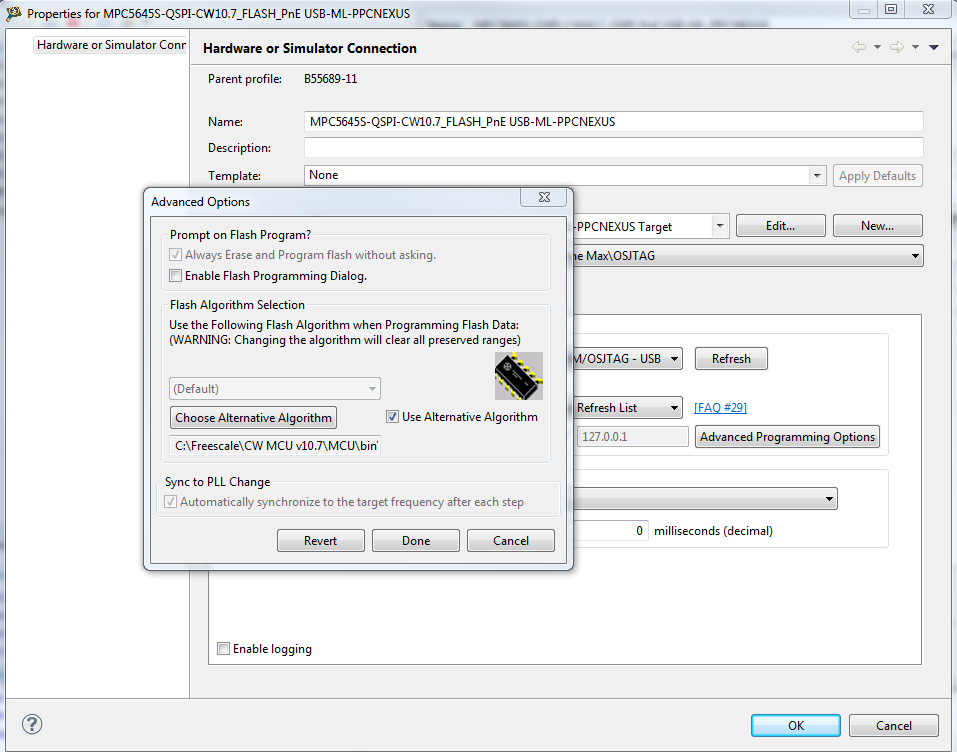Click the Edit... button
This screenshot has width=957, height=752.
[x=781, y=226]
